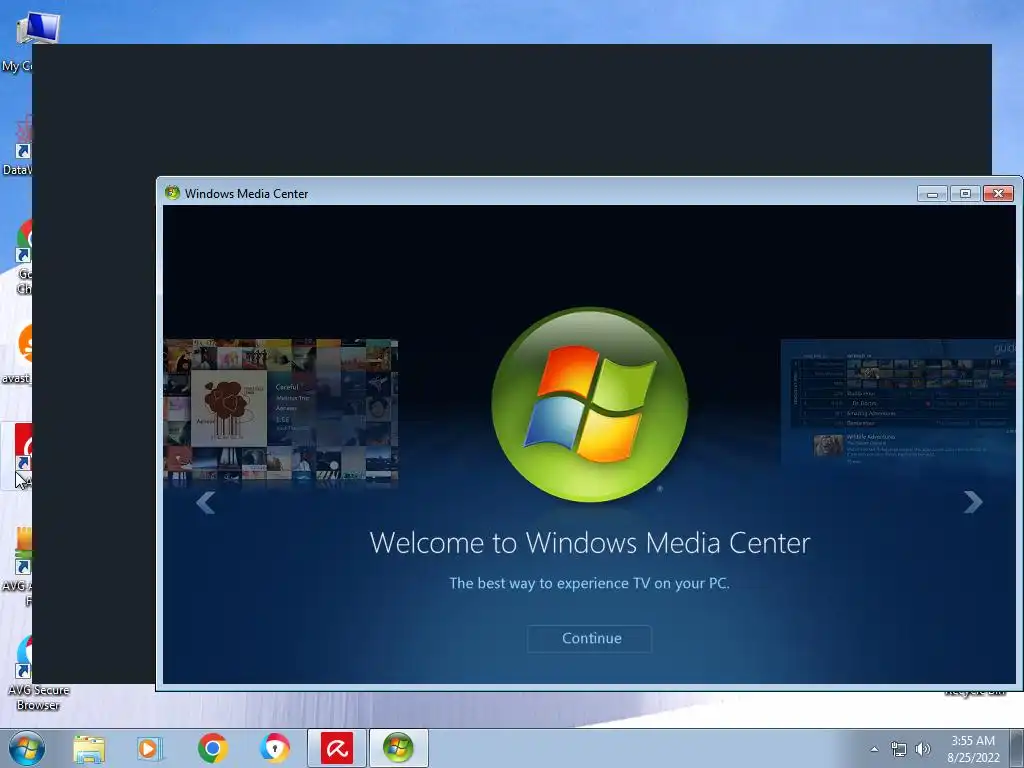The height and width of the screenshot is (768, 1024).
Task: Select the DataV desktop shortcut
Action: [x=16, y=145]
